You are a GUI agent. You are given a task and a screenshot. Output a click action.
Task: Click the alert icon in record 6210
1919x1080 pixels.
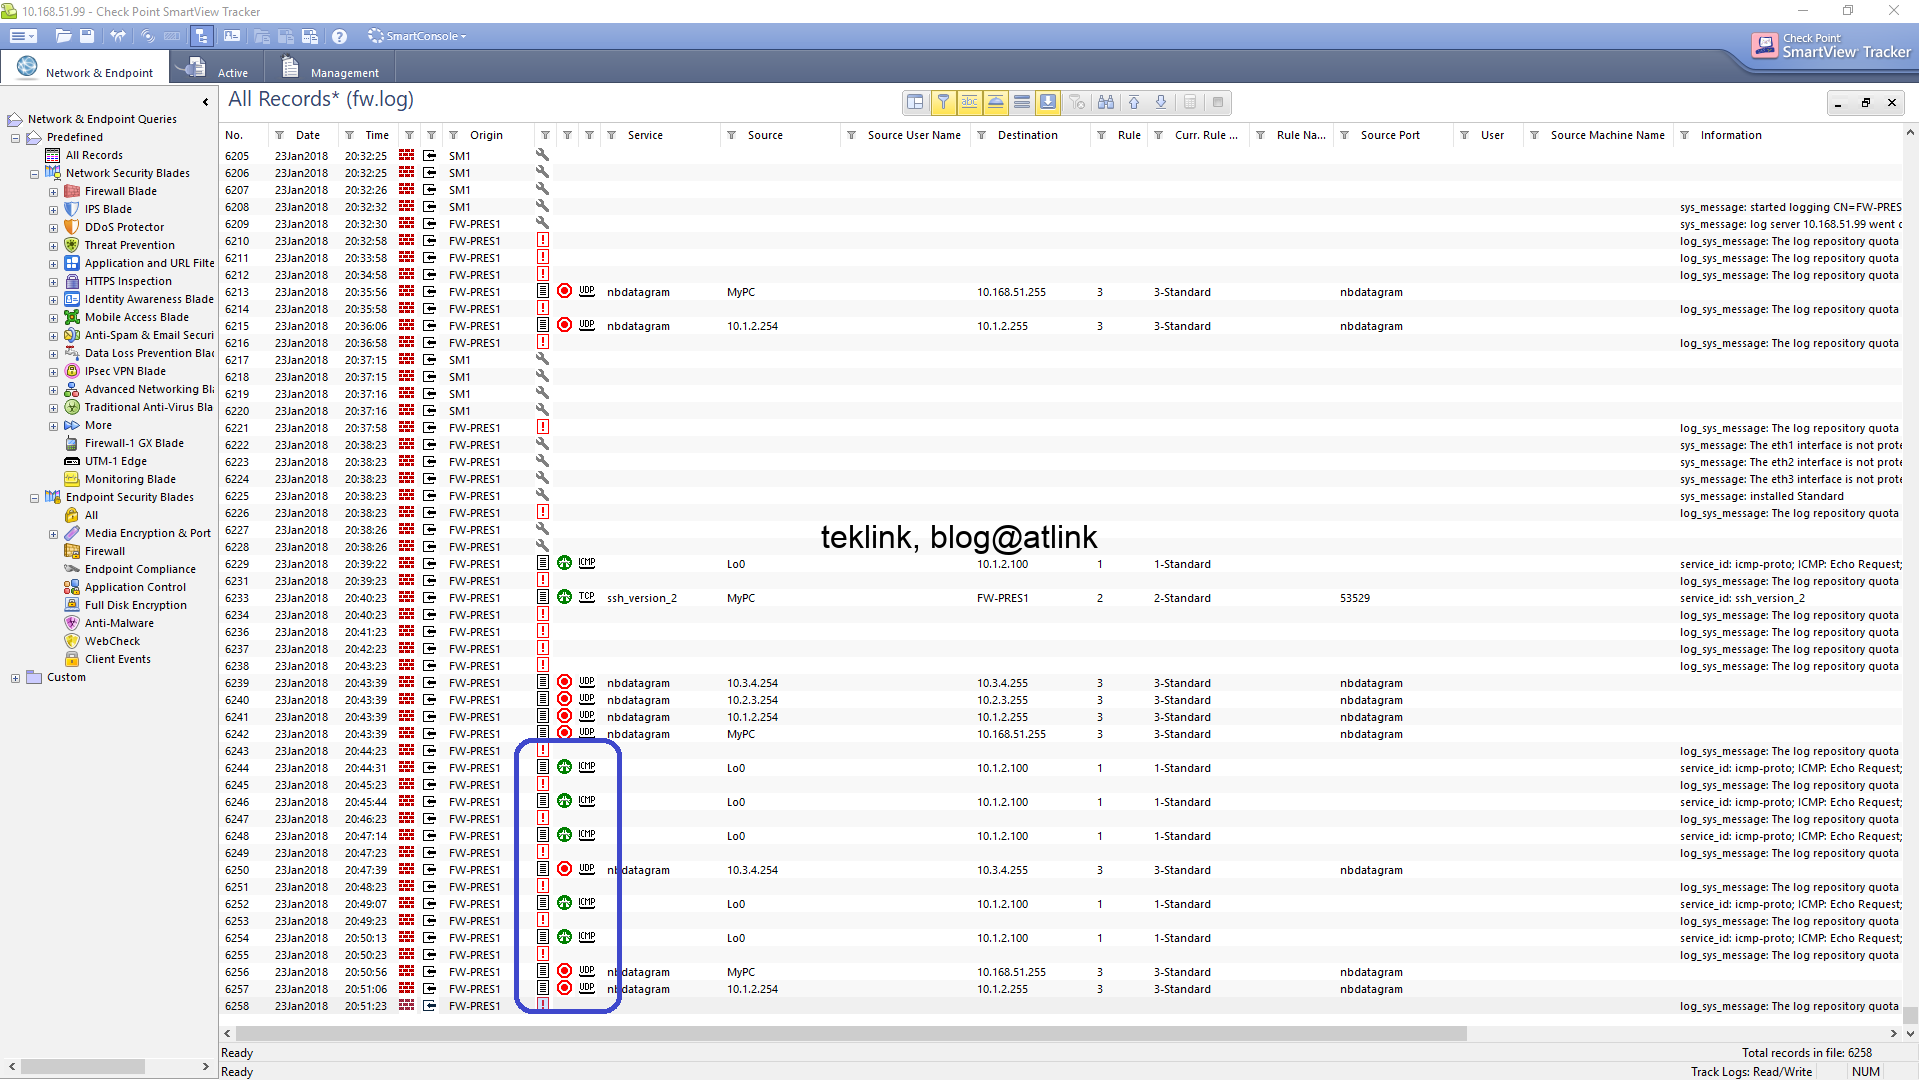point(543,240)
